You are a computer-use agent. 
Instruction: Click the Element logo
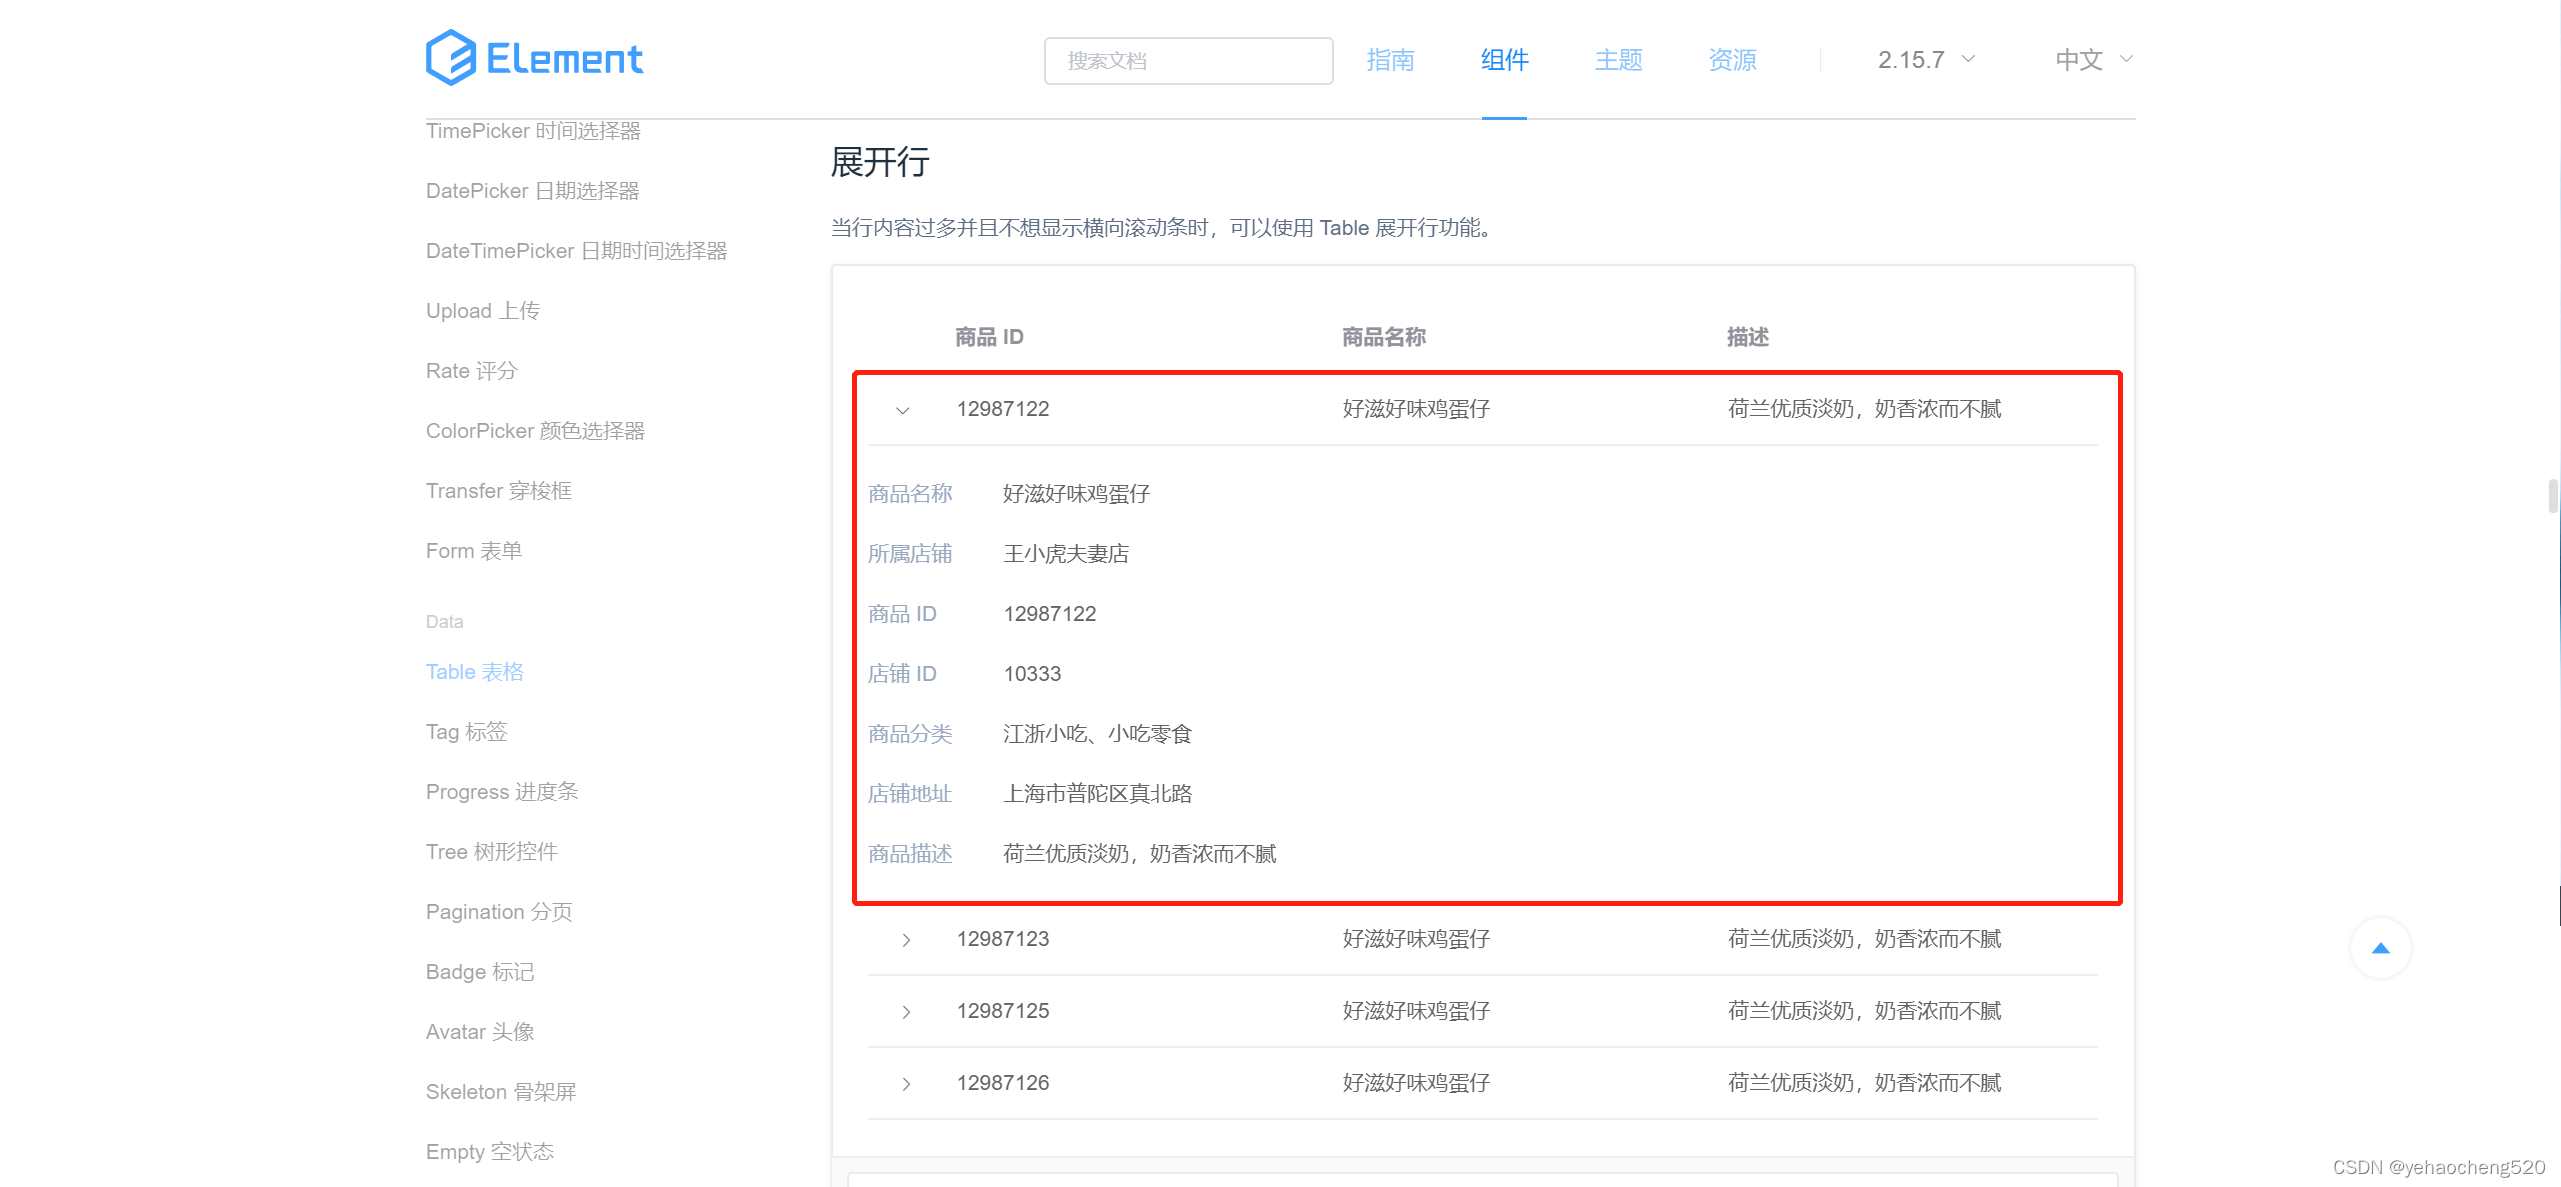coord(534,58)
